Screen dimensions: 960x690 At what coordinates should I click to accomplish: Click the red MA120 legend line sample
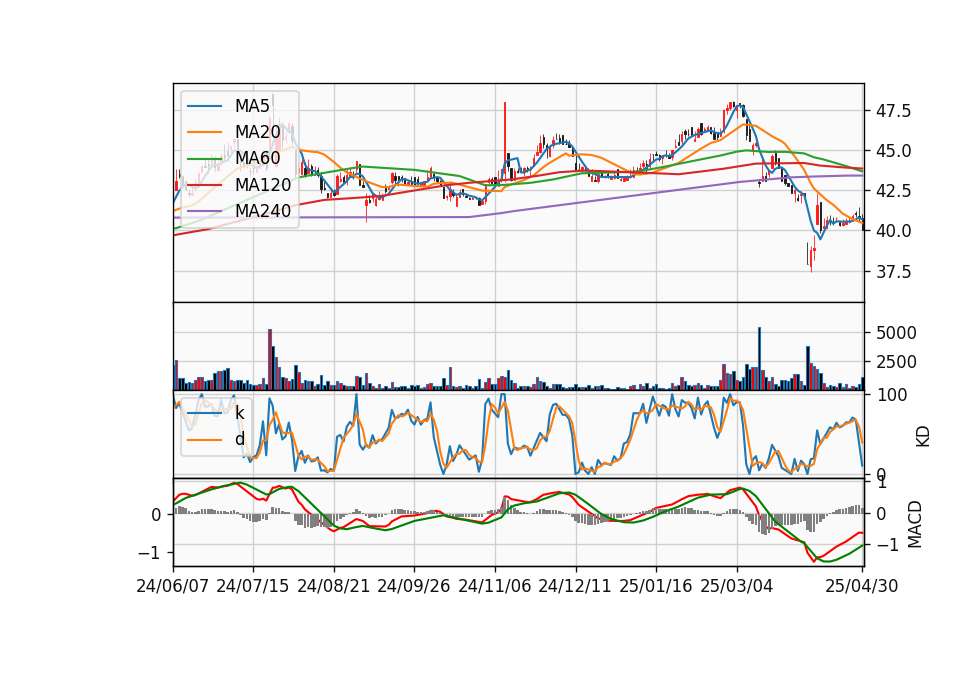point(204,185)
